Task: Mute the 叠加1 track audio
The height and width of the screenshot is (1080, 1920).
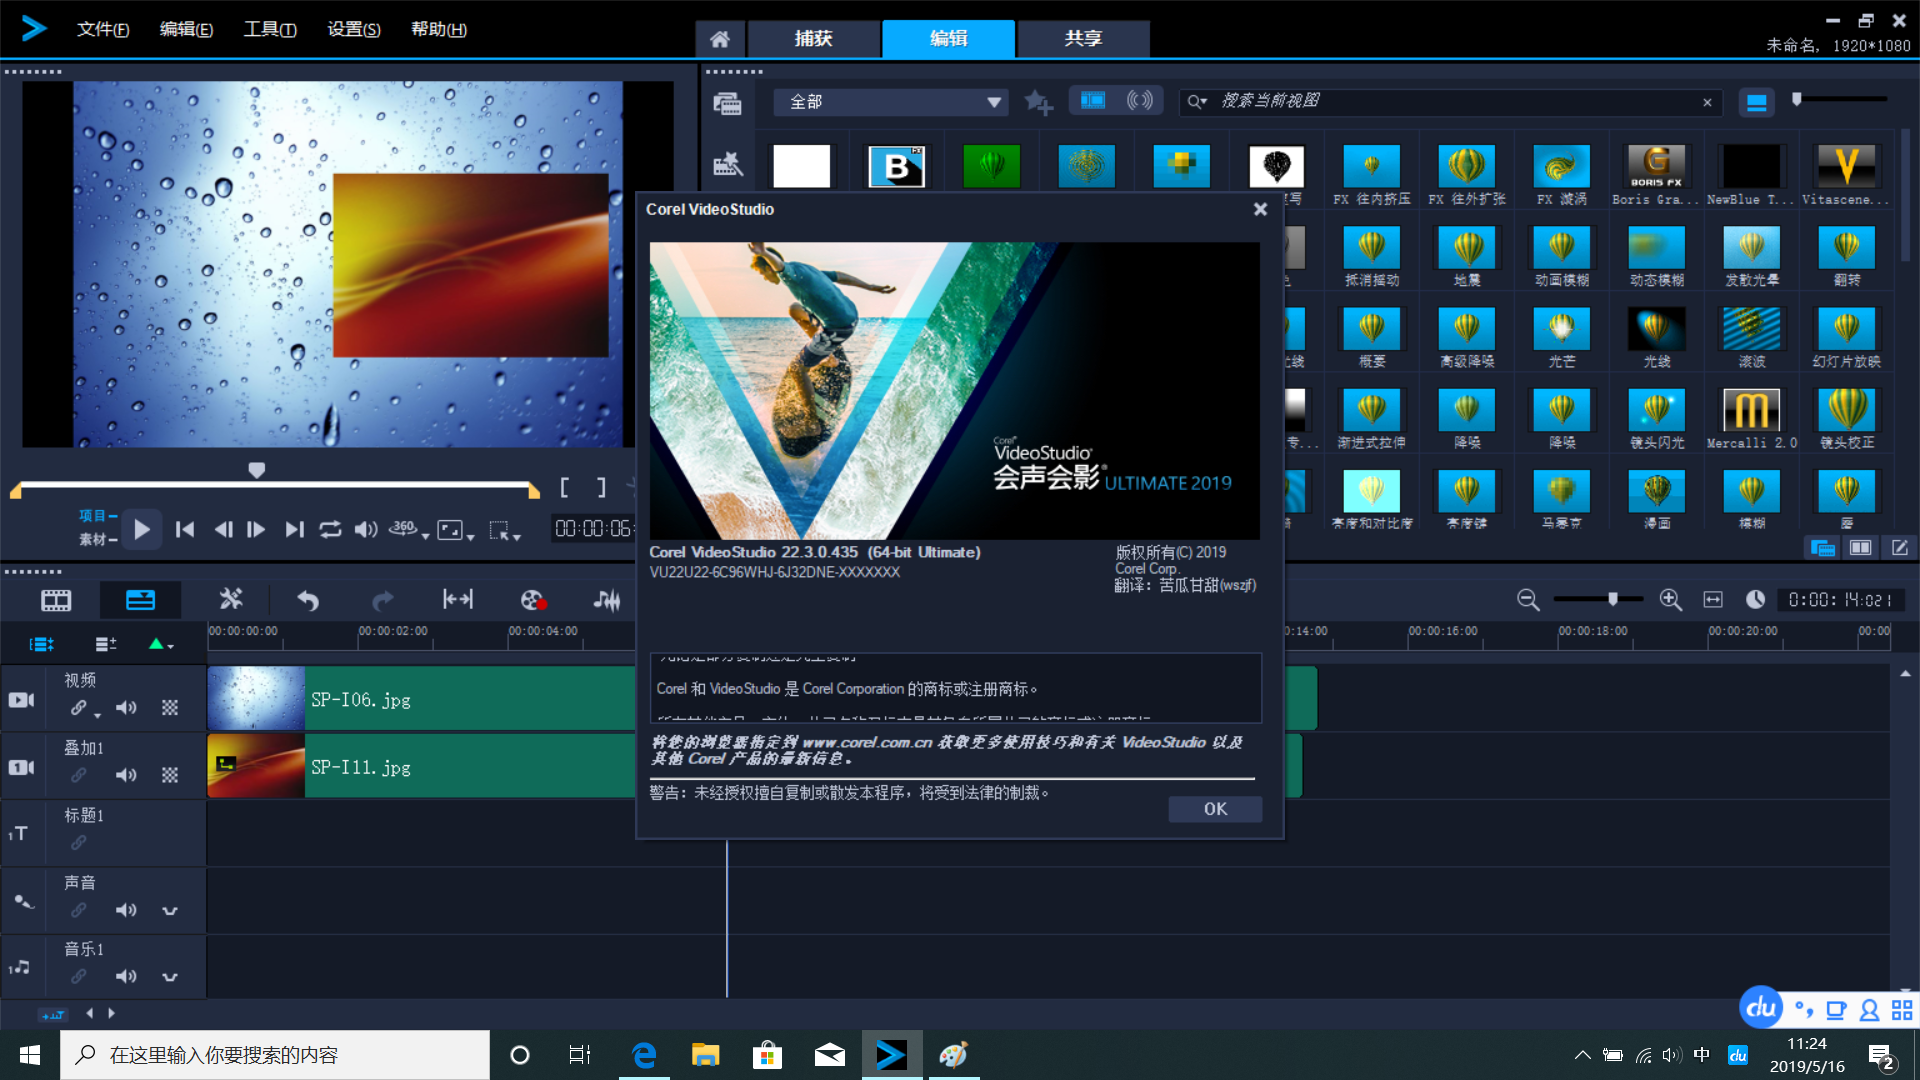Action: (126, 775)
